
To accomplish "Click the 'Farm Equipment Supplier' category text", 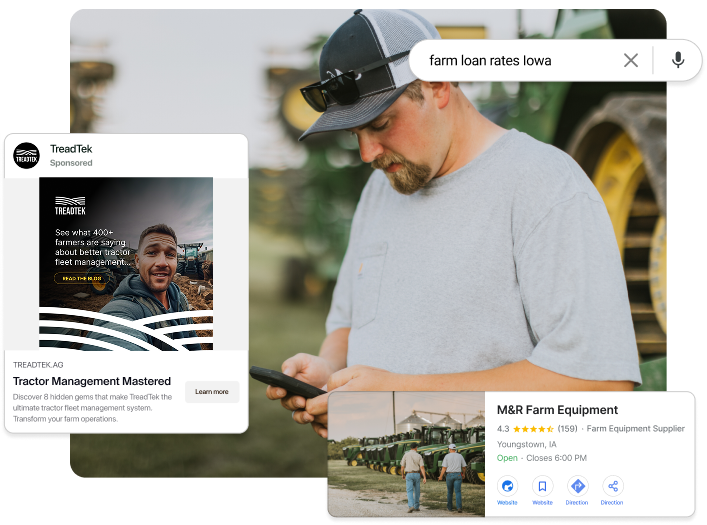I will 635,428.
